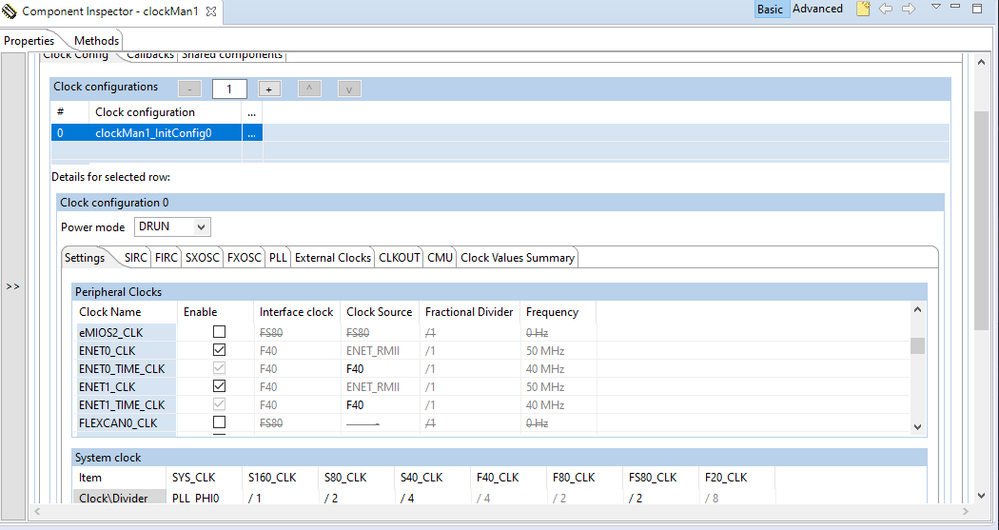
Task: Open the CLKOUT tab
Action: point(399,258)
